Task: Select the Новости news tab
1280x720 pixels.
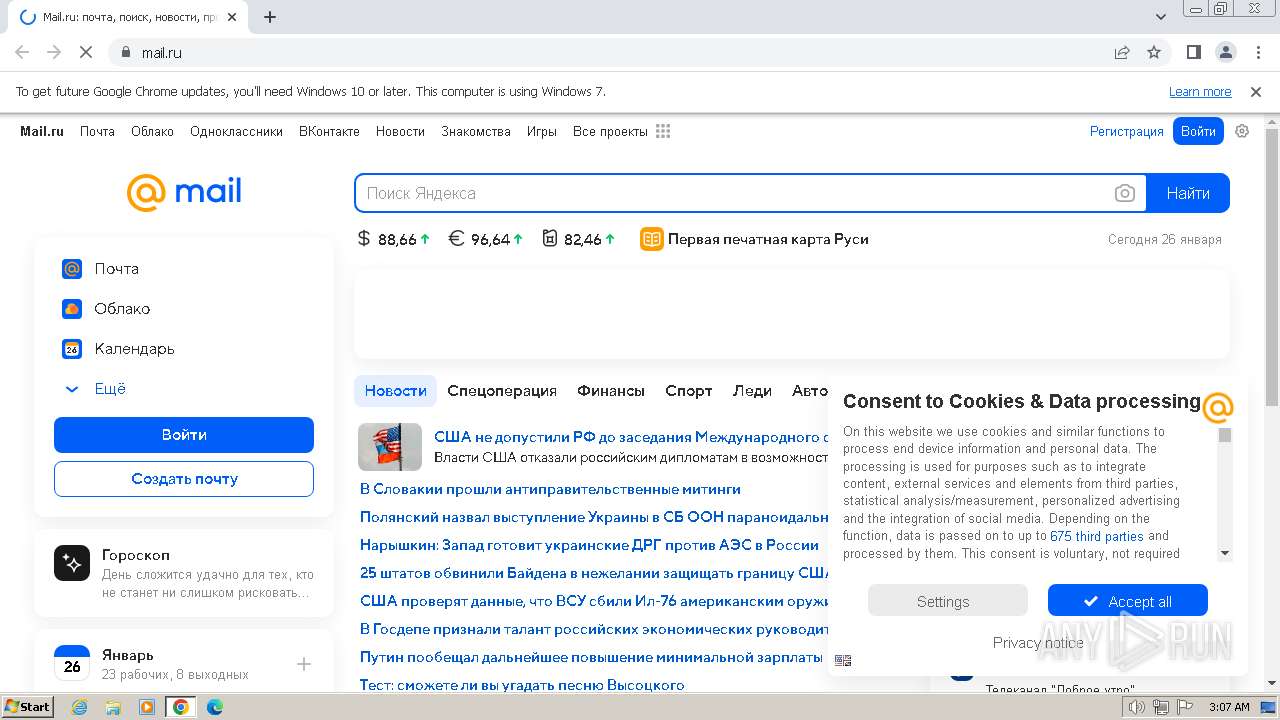Action: (396, 391)
